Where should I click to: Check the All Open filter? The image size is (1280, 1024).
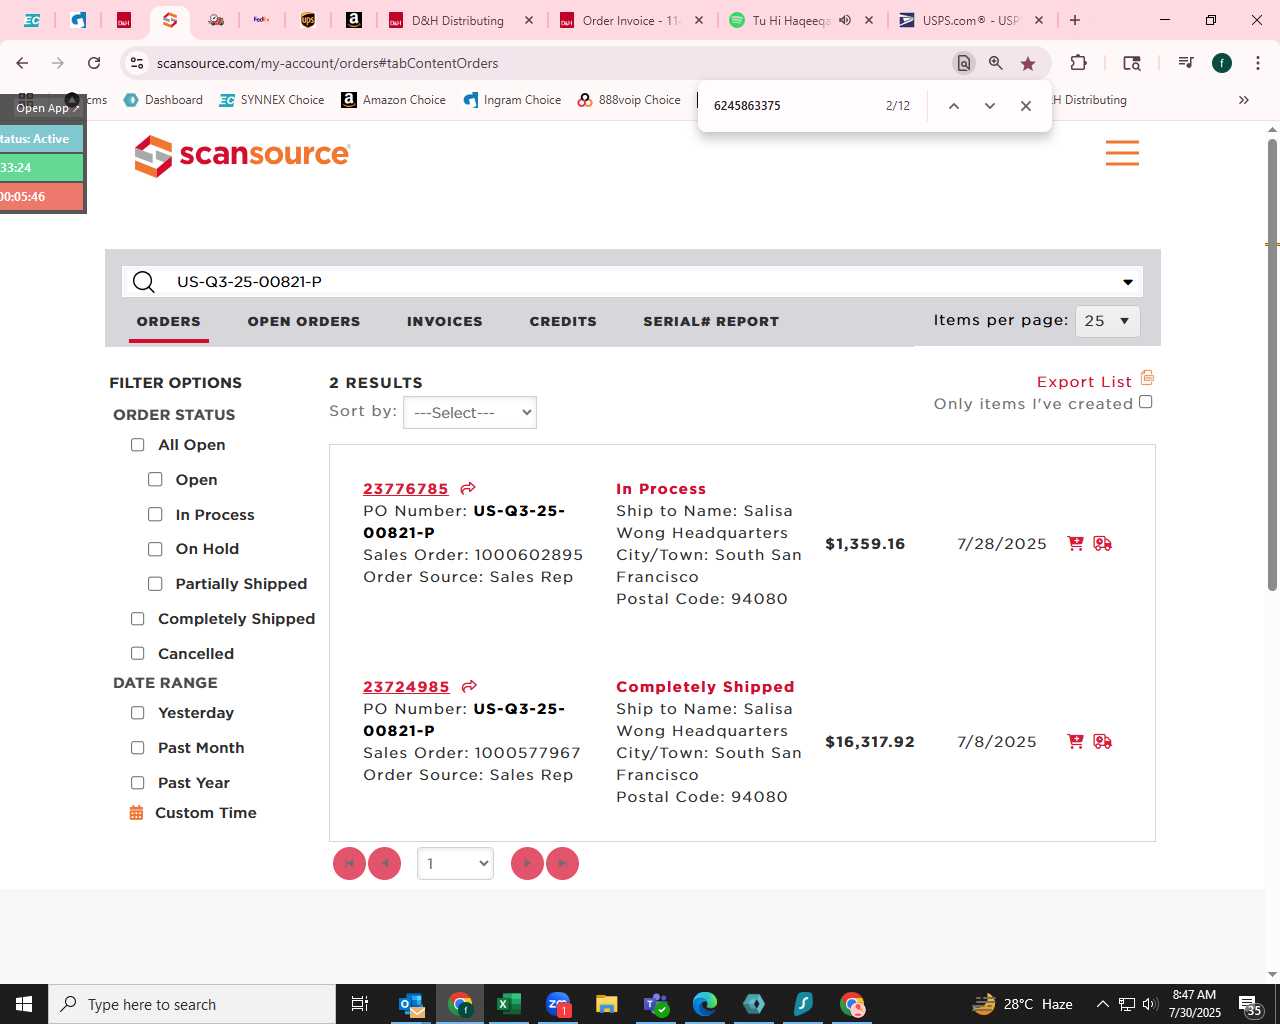coord(138,445)
